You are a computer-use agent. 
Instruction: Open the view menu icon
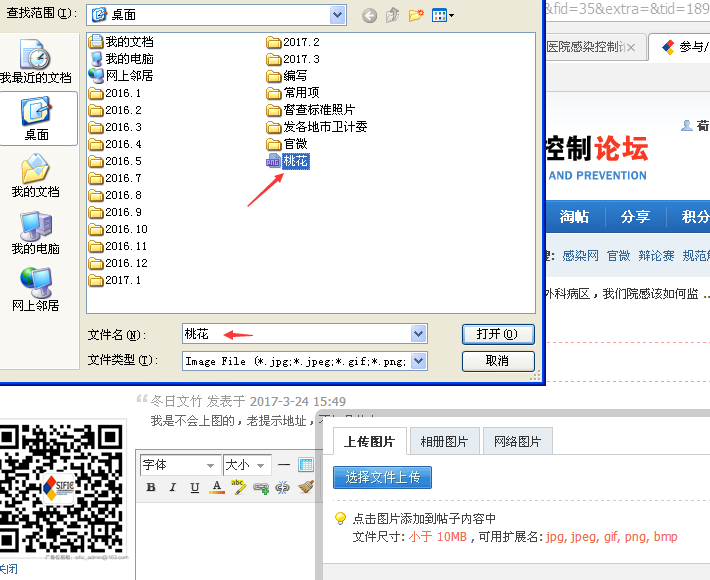pyautogui.click(x=442, y=15)
